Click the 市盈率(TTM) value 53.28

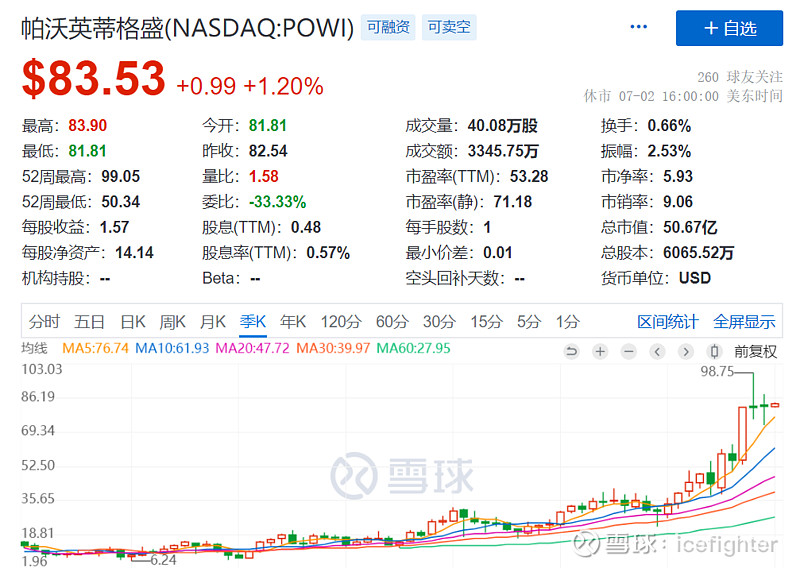click(x=529, y=177)
